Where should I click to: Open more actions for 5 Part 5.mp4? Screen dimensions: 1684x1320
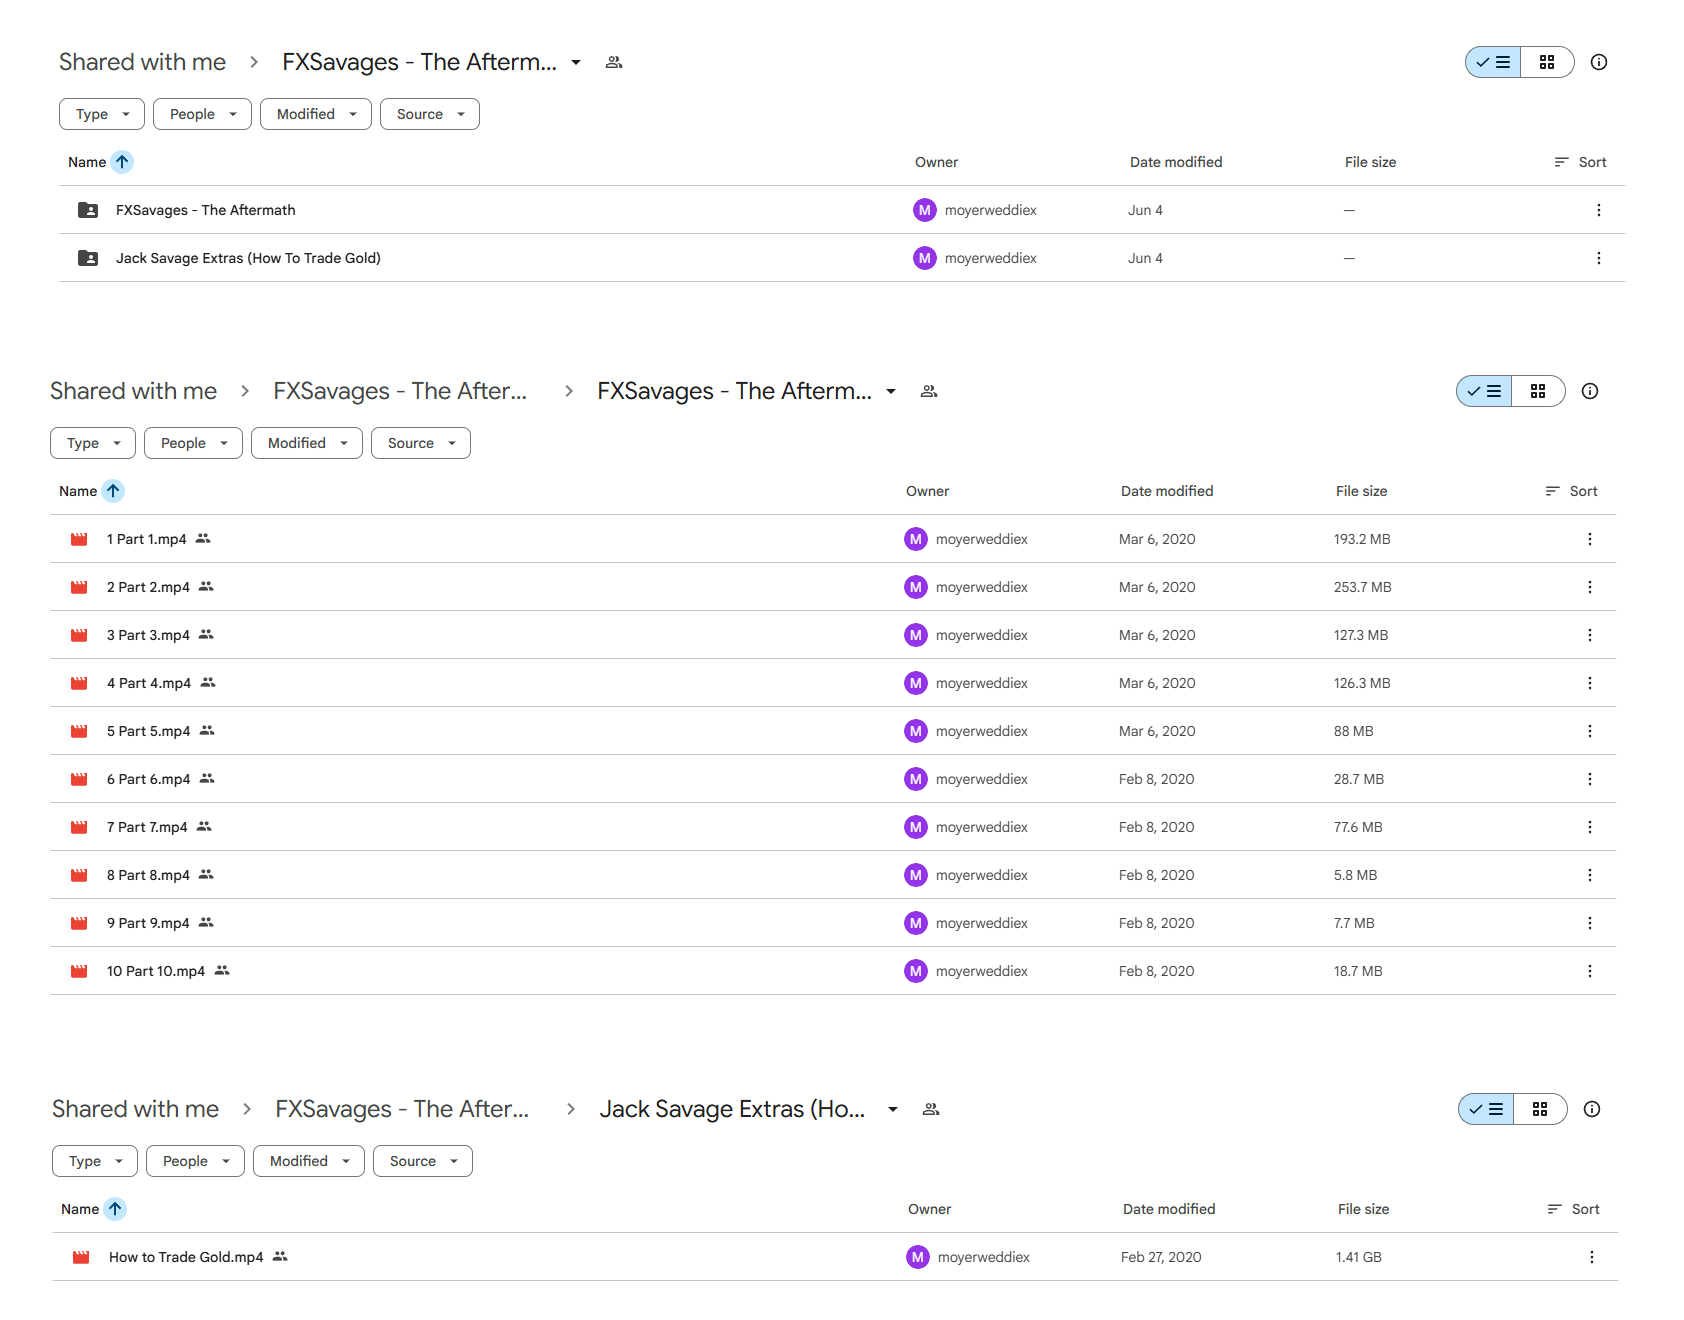pos(1590,731)
